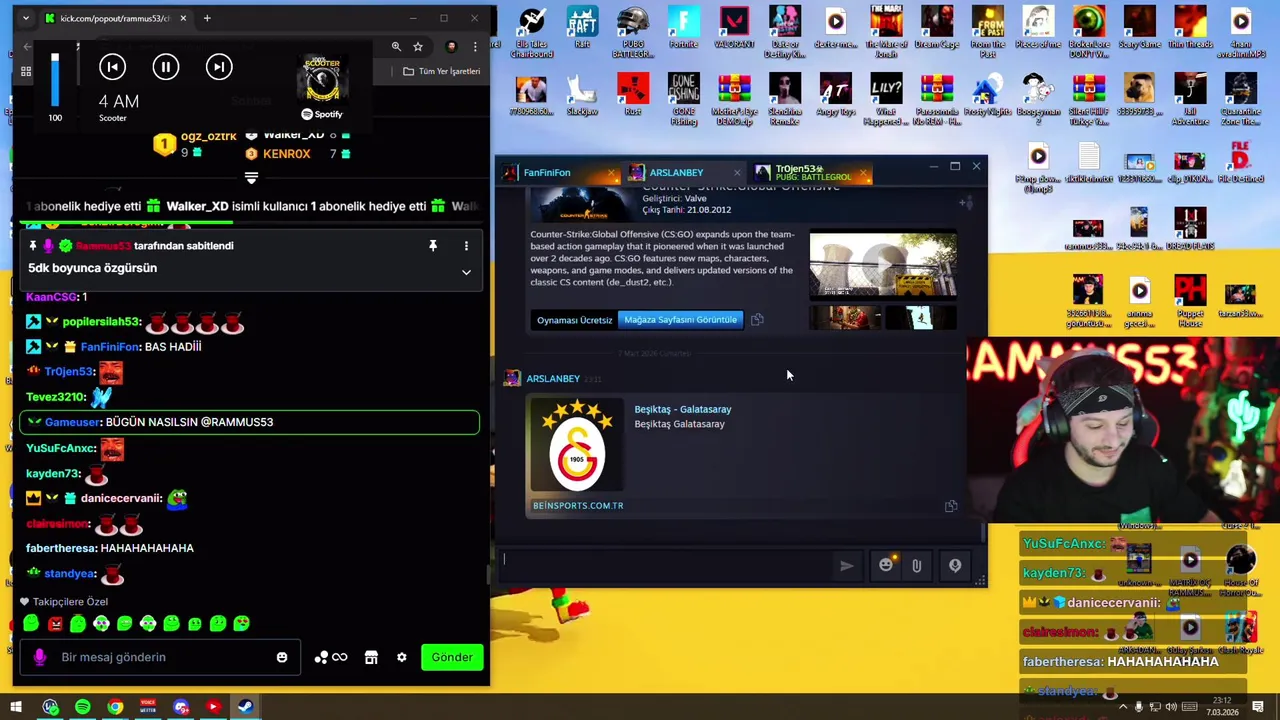Screen dimensions: 1280x720
Task: Open Spotify from the taskbar
Action: [83, 707]
